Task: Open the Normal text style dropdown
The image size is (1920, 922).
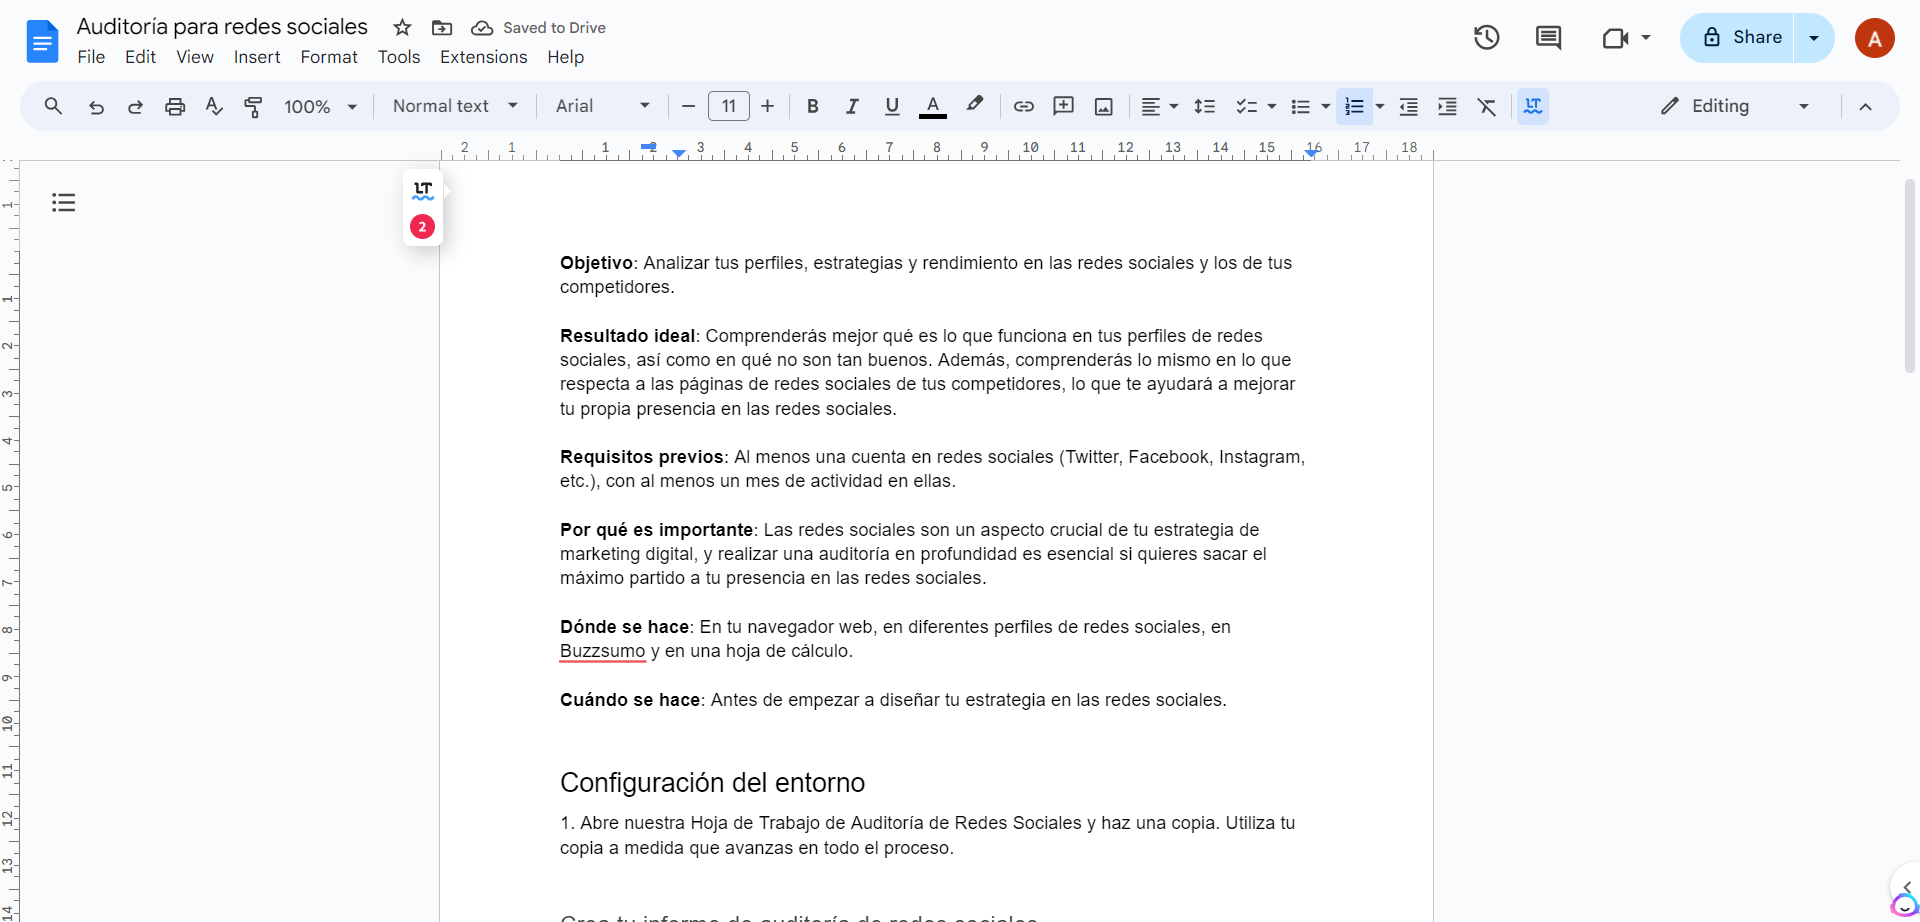Action: (x=455, y=106)
